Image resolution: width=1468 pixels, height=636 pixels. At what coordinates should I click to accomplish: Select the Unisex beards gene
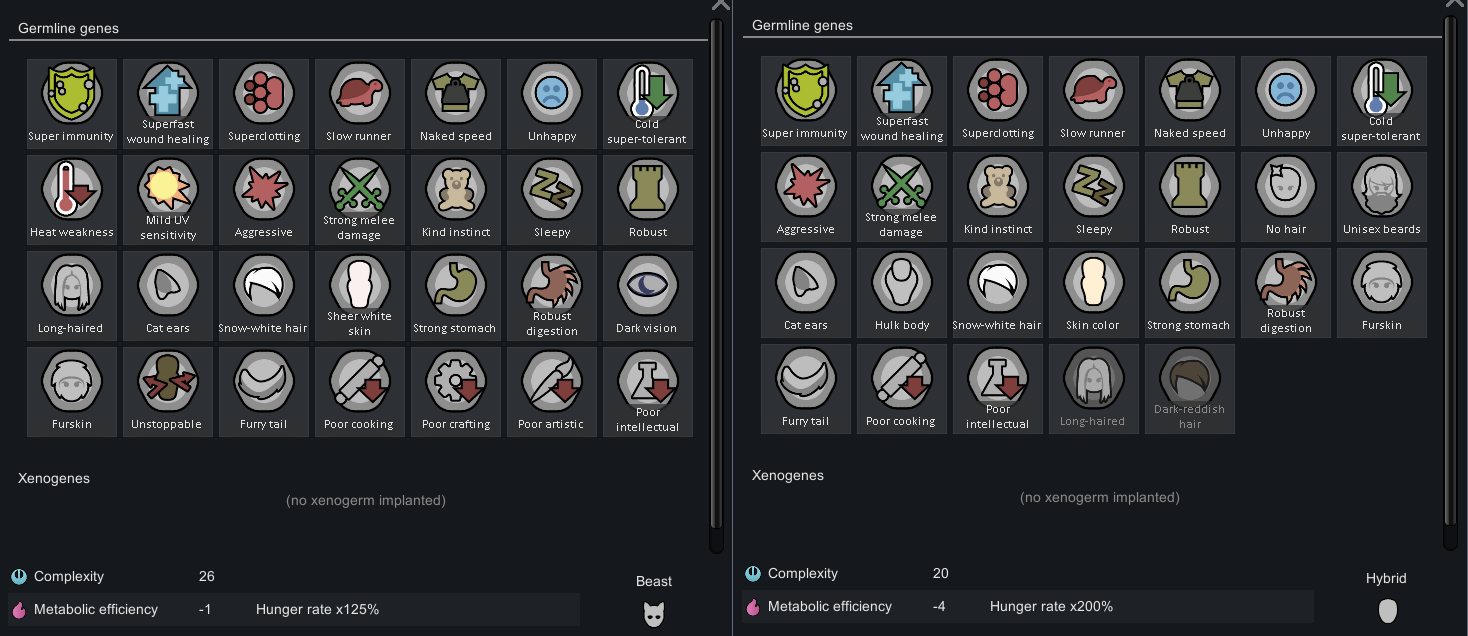1382,197
